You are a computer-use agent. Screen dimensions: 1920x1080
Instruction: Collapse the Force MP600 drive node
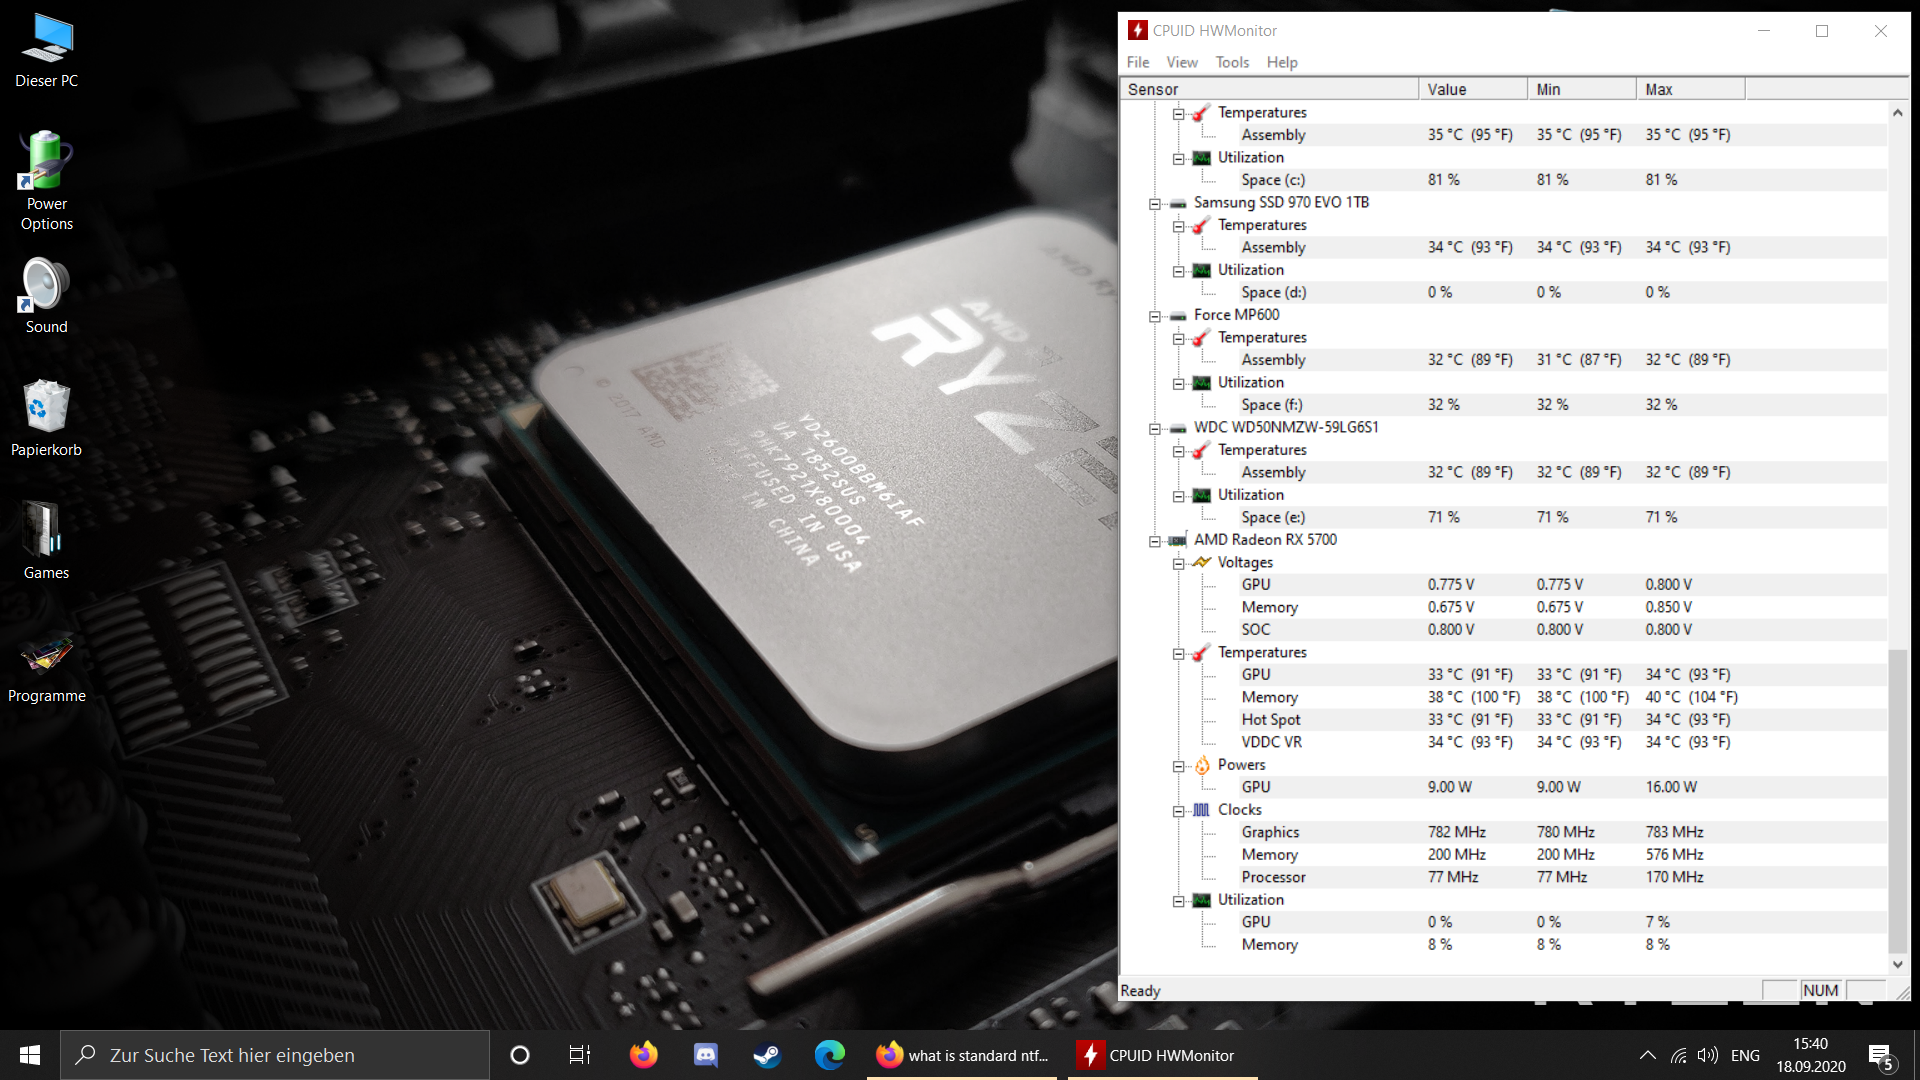pyautogui.click(x=1155, y=316)
